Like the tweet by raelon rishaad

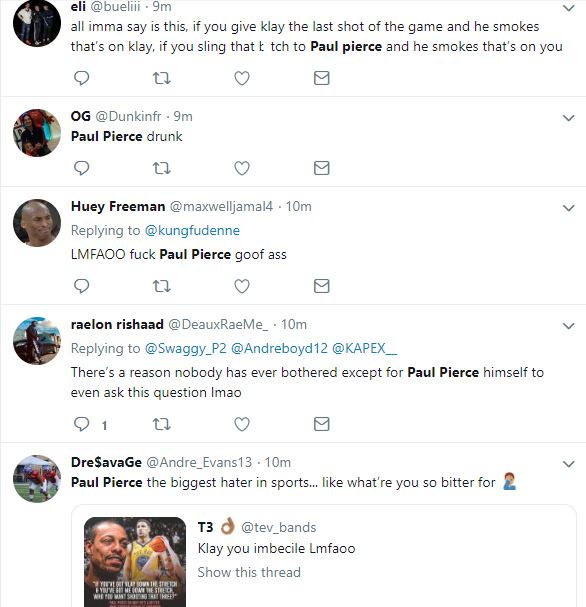tap(242, 424)
